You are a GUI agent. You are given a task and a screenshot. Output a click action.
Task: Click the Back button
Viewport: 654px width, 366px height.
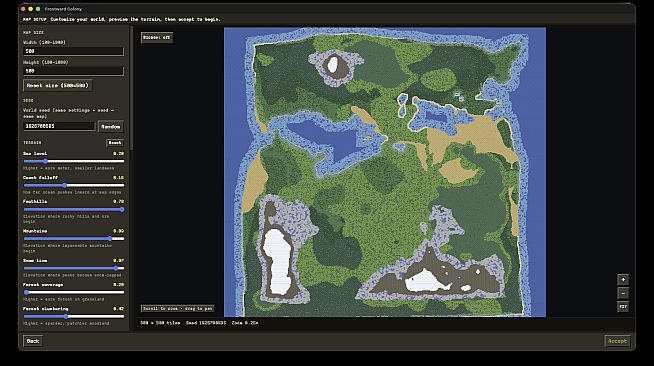[x=33, y=341]
